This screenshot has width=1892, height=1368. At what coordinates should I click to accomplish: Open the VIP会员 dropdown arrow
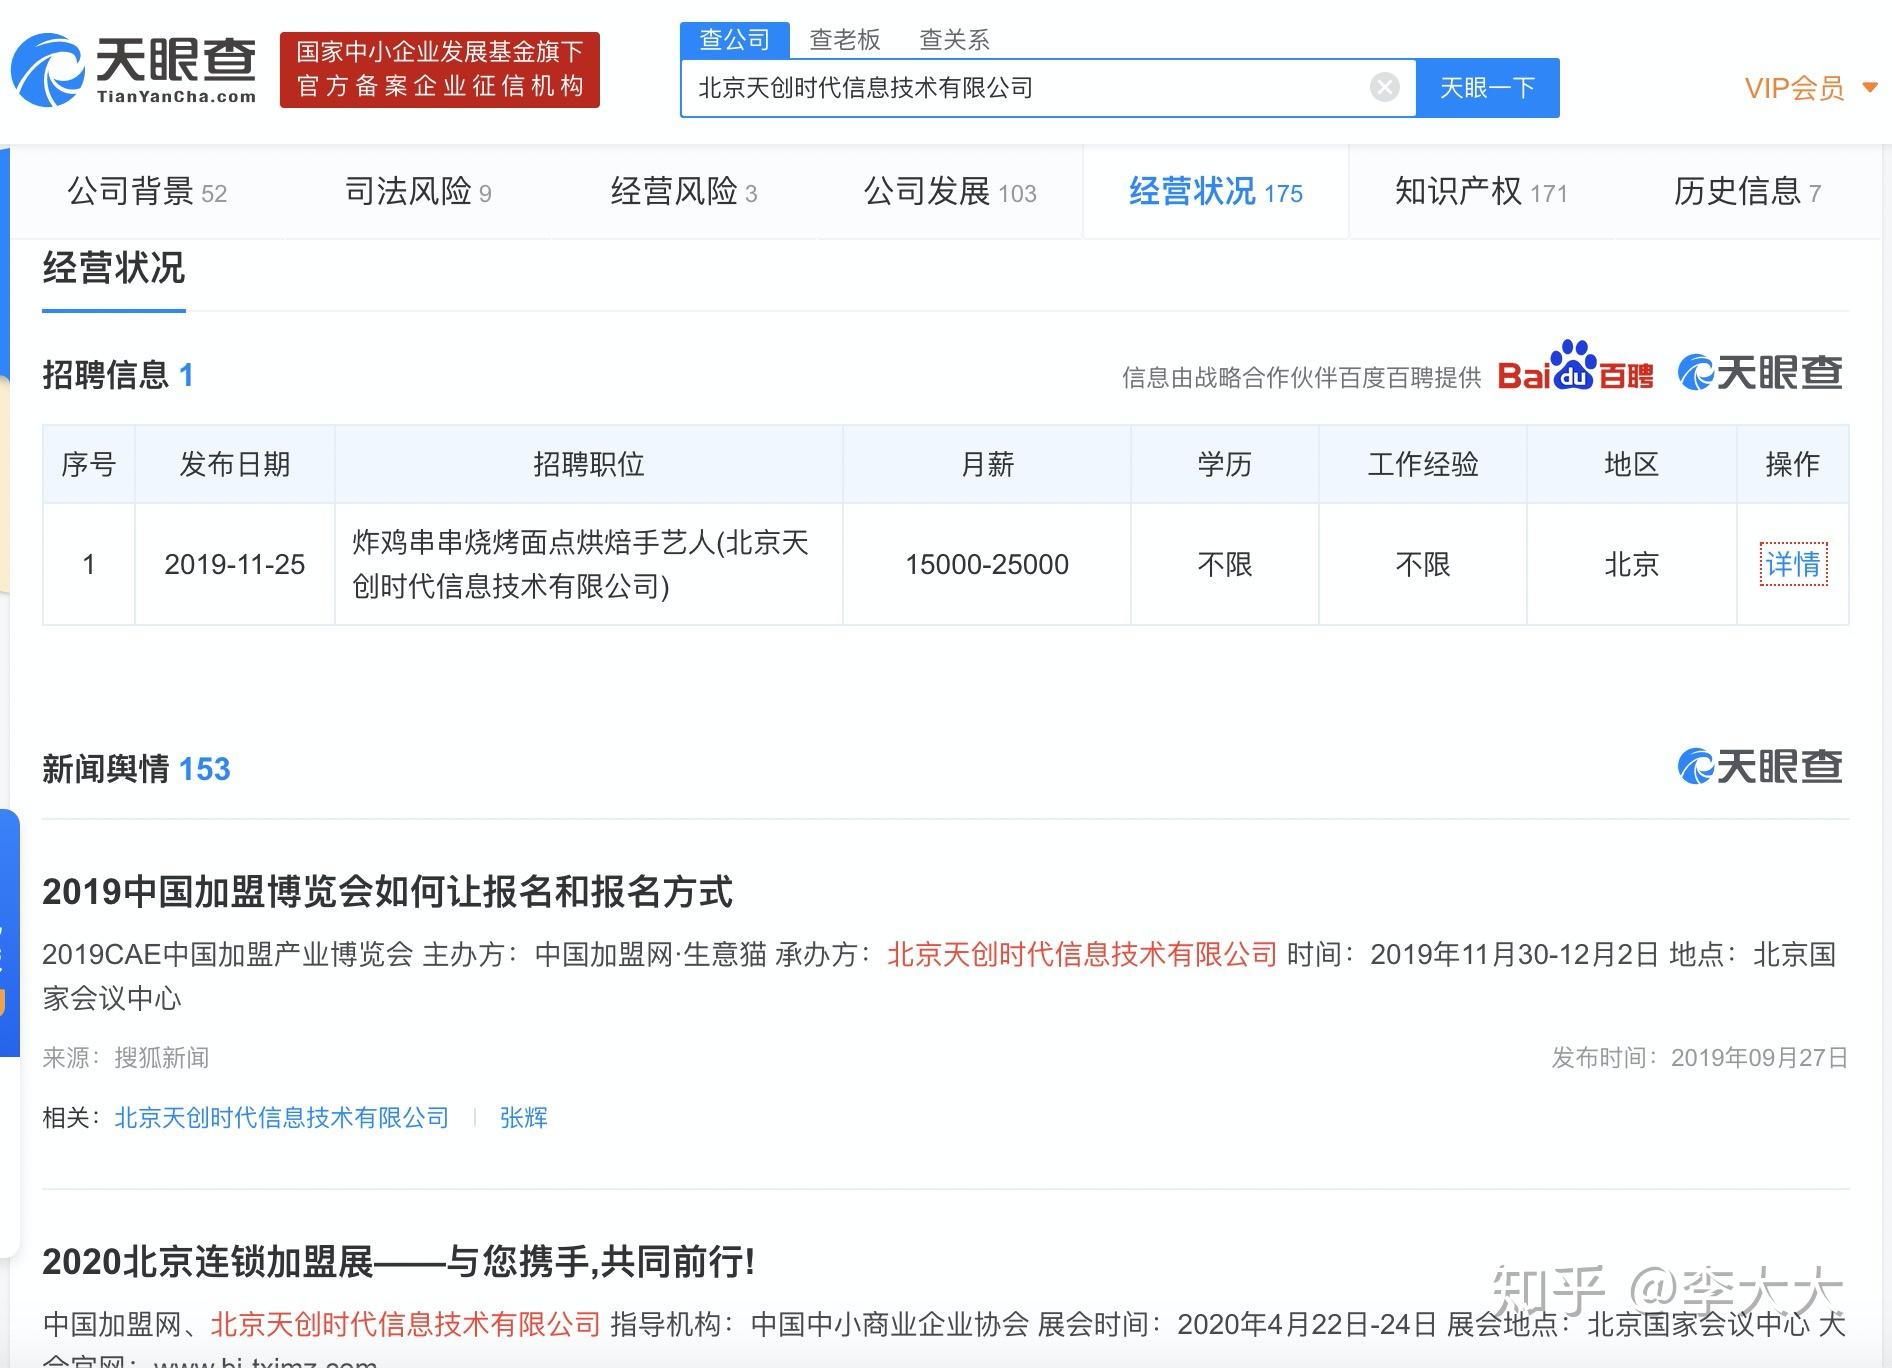pos(1870,88)
